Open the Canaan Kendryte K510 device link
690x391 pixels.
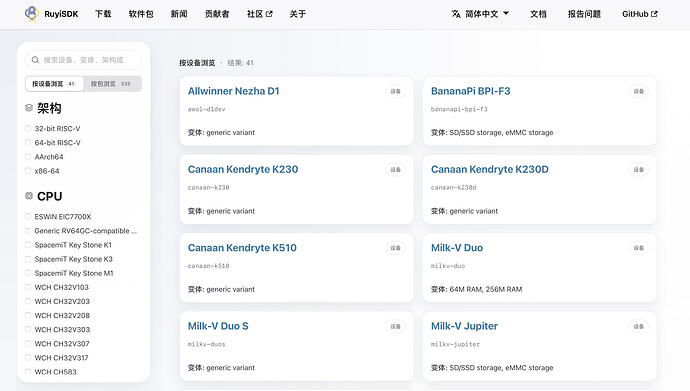(242, 248)
